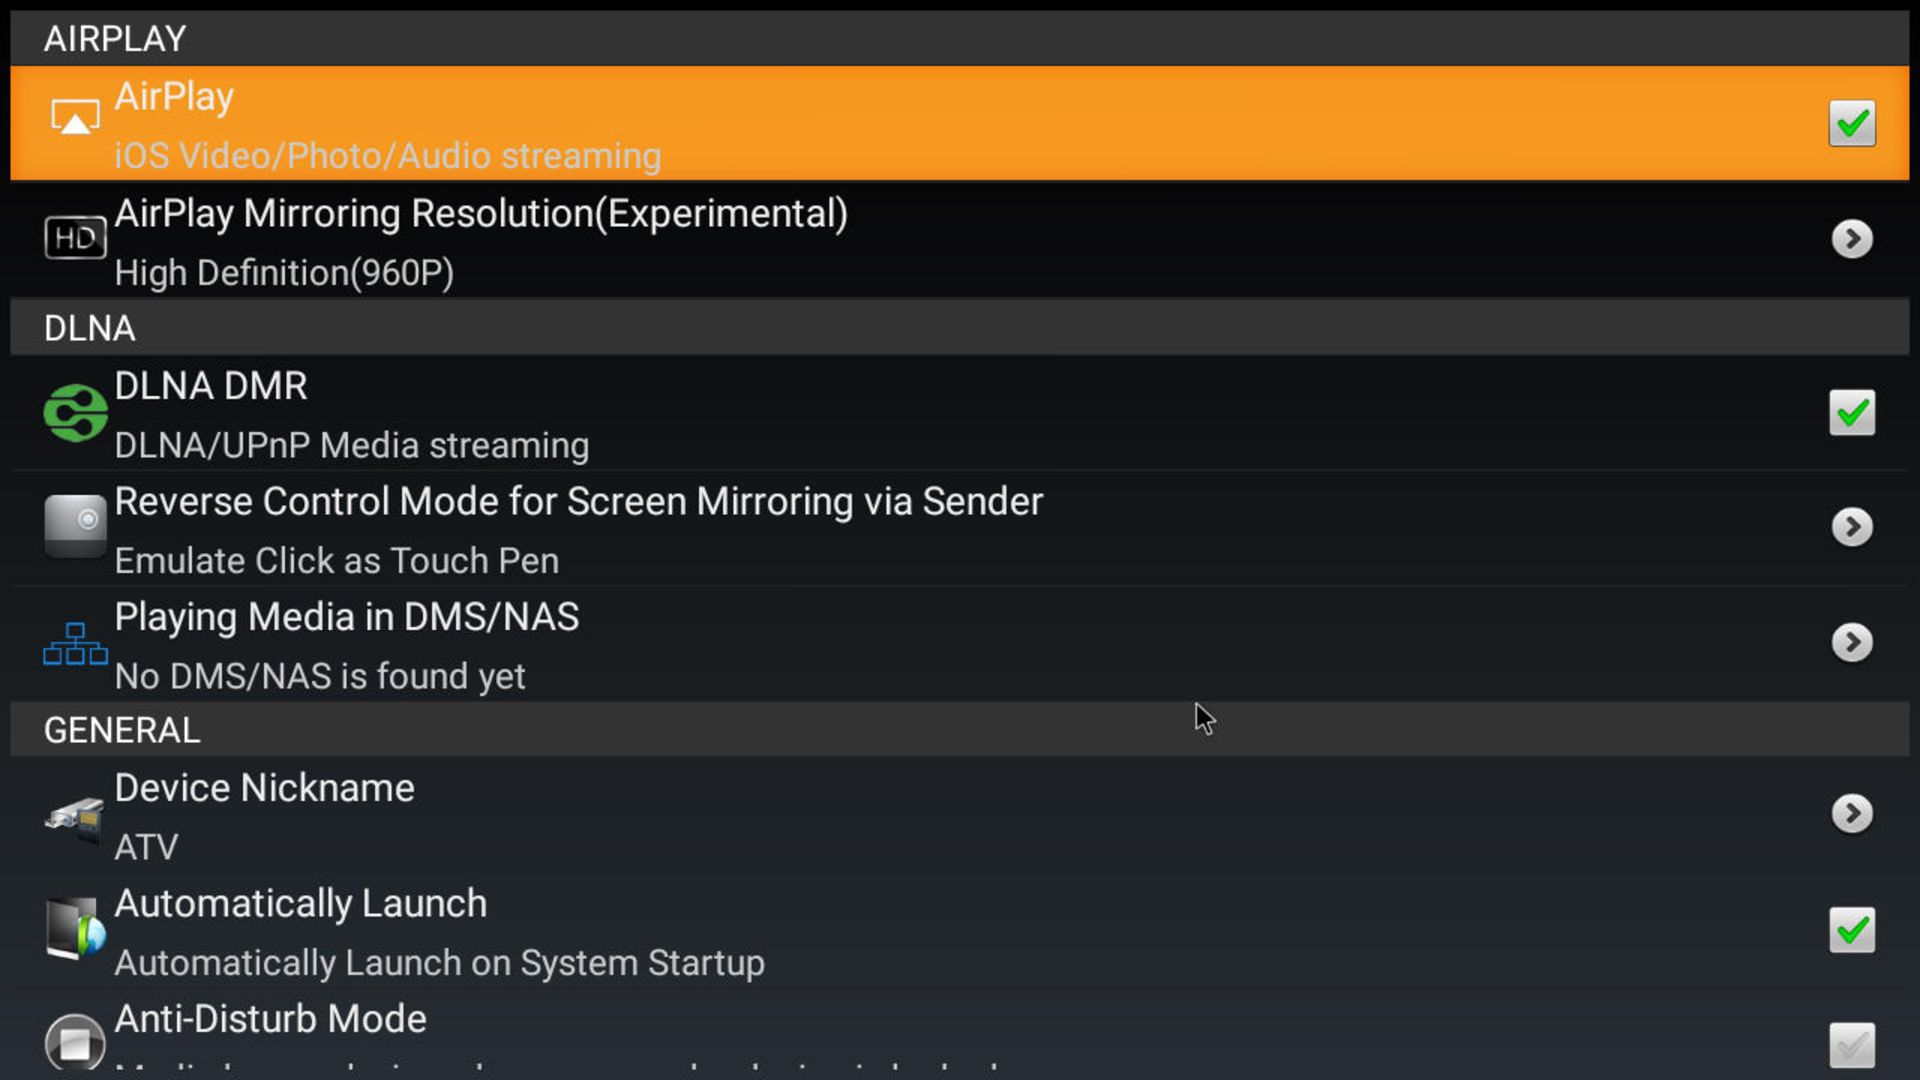Click the Automatically Launch media icon
The width and height of the screenshot is (1920, 1080).
click(x=74, y=931)
